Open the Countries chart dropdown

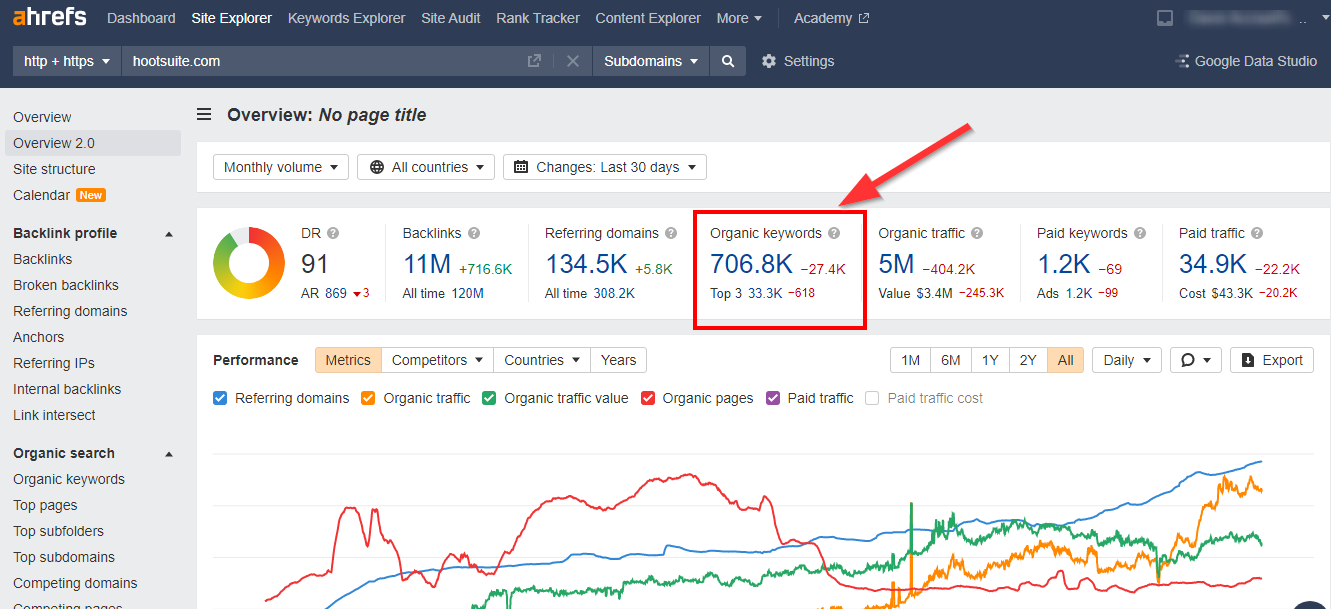click(x=542, y=360)
